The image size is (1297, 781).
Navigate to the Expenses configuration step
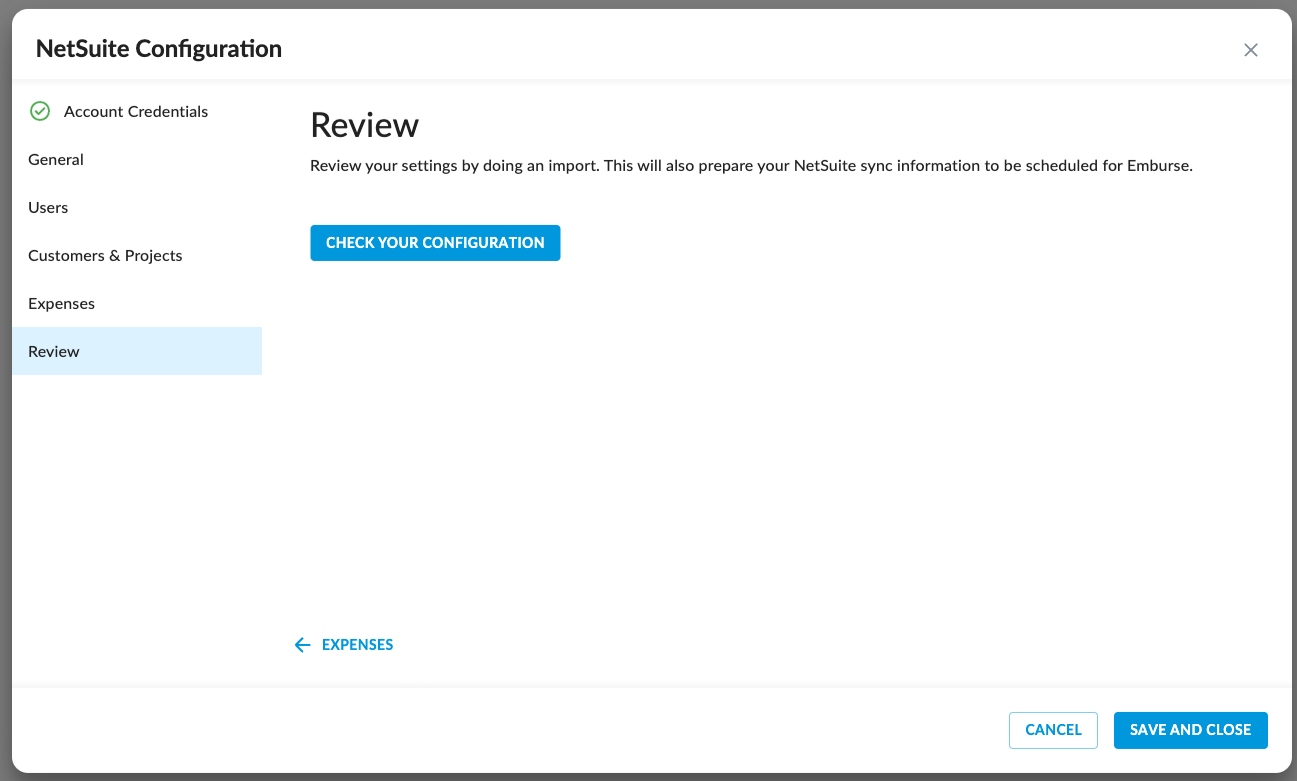[x=61, y=303]
